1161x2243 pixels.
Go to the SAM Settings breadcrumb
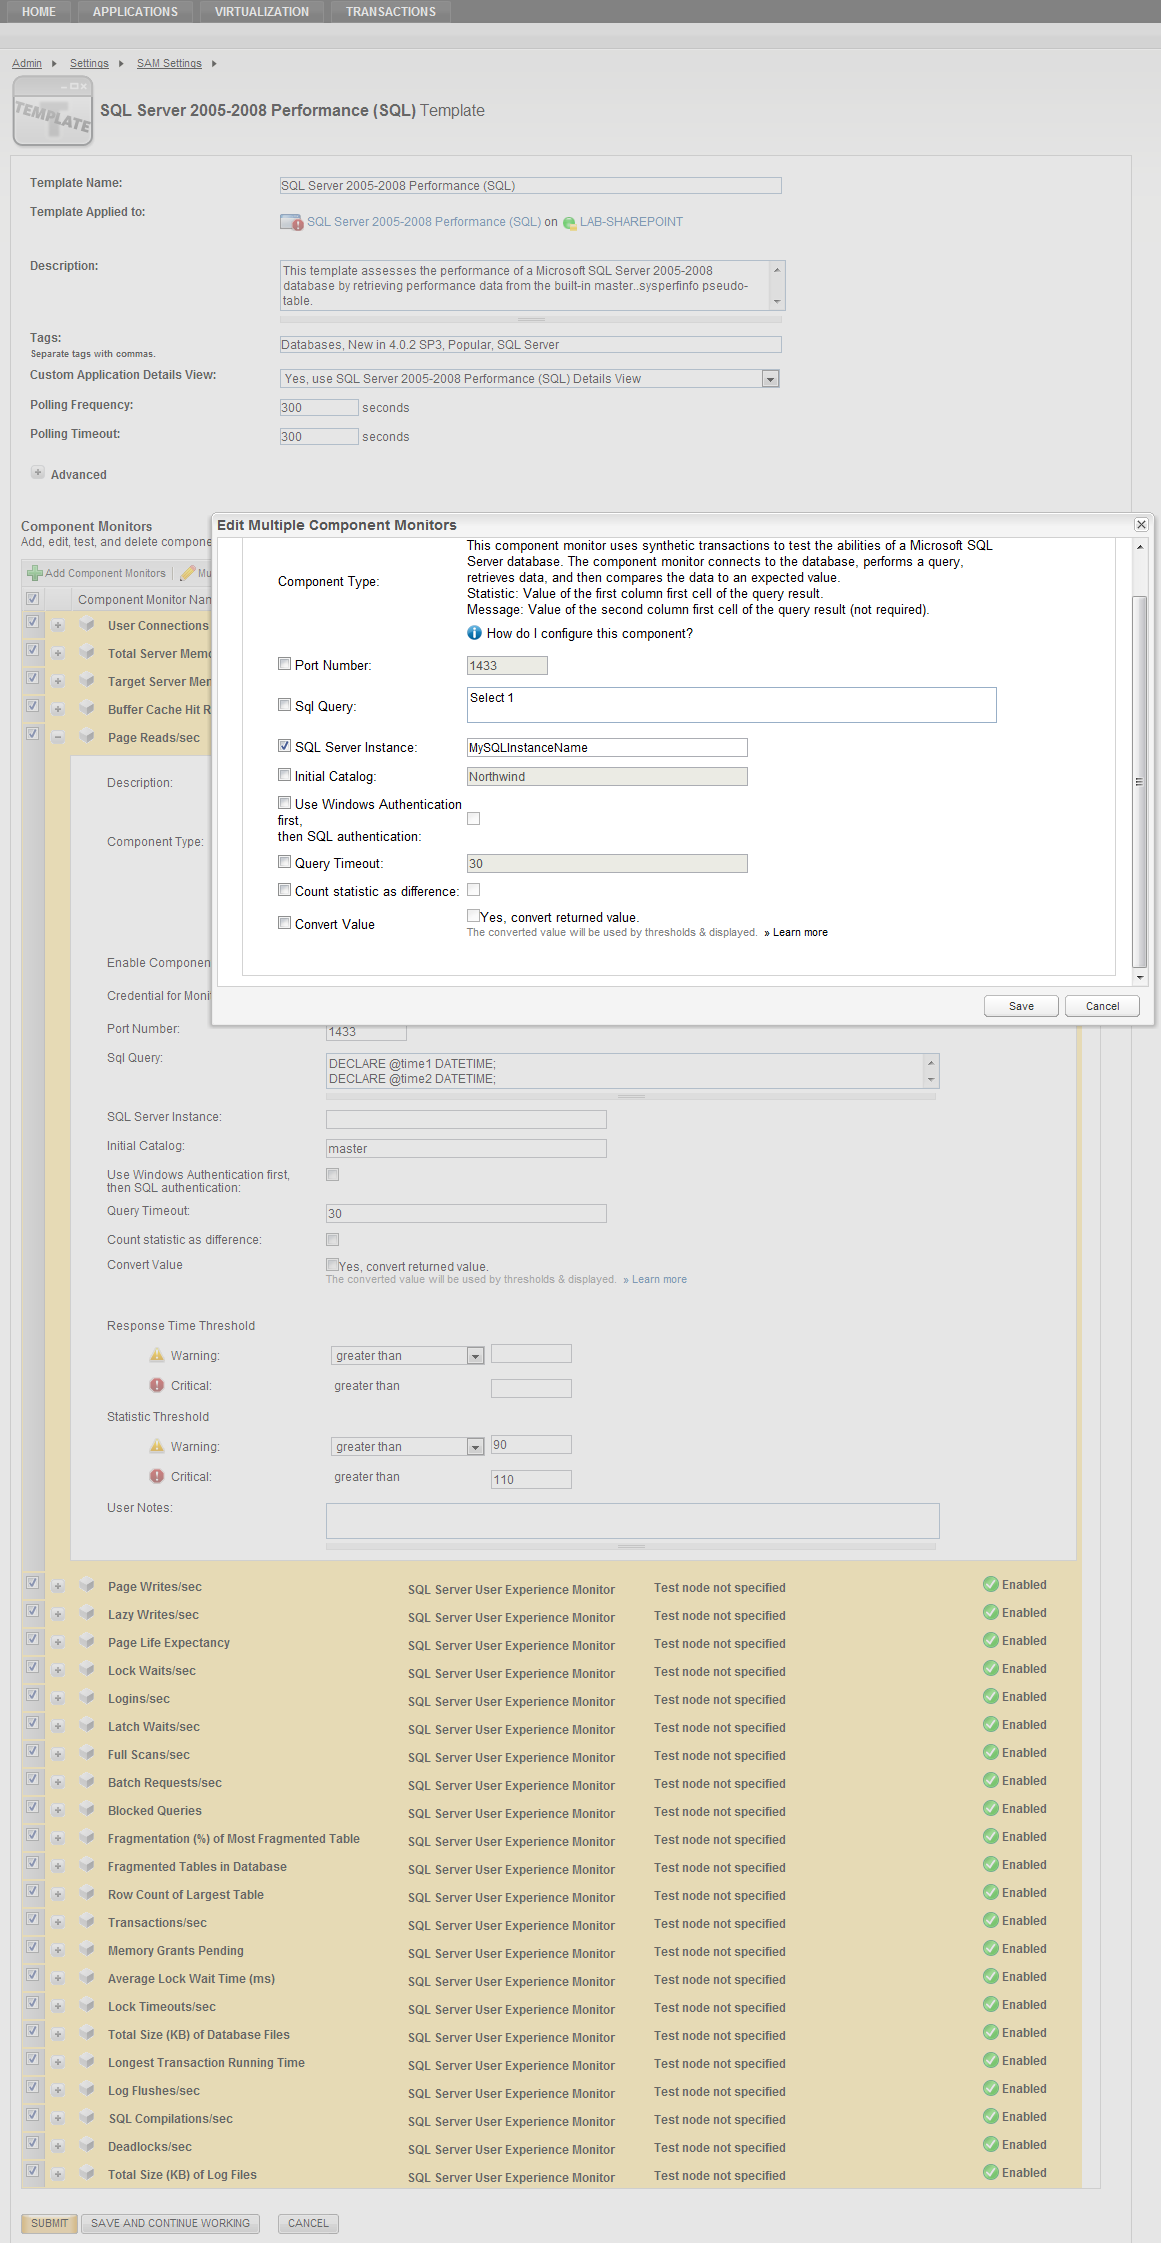tap(169, 63)
